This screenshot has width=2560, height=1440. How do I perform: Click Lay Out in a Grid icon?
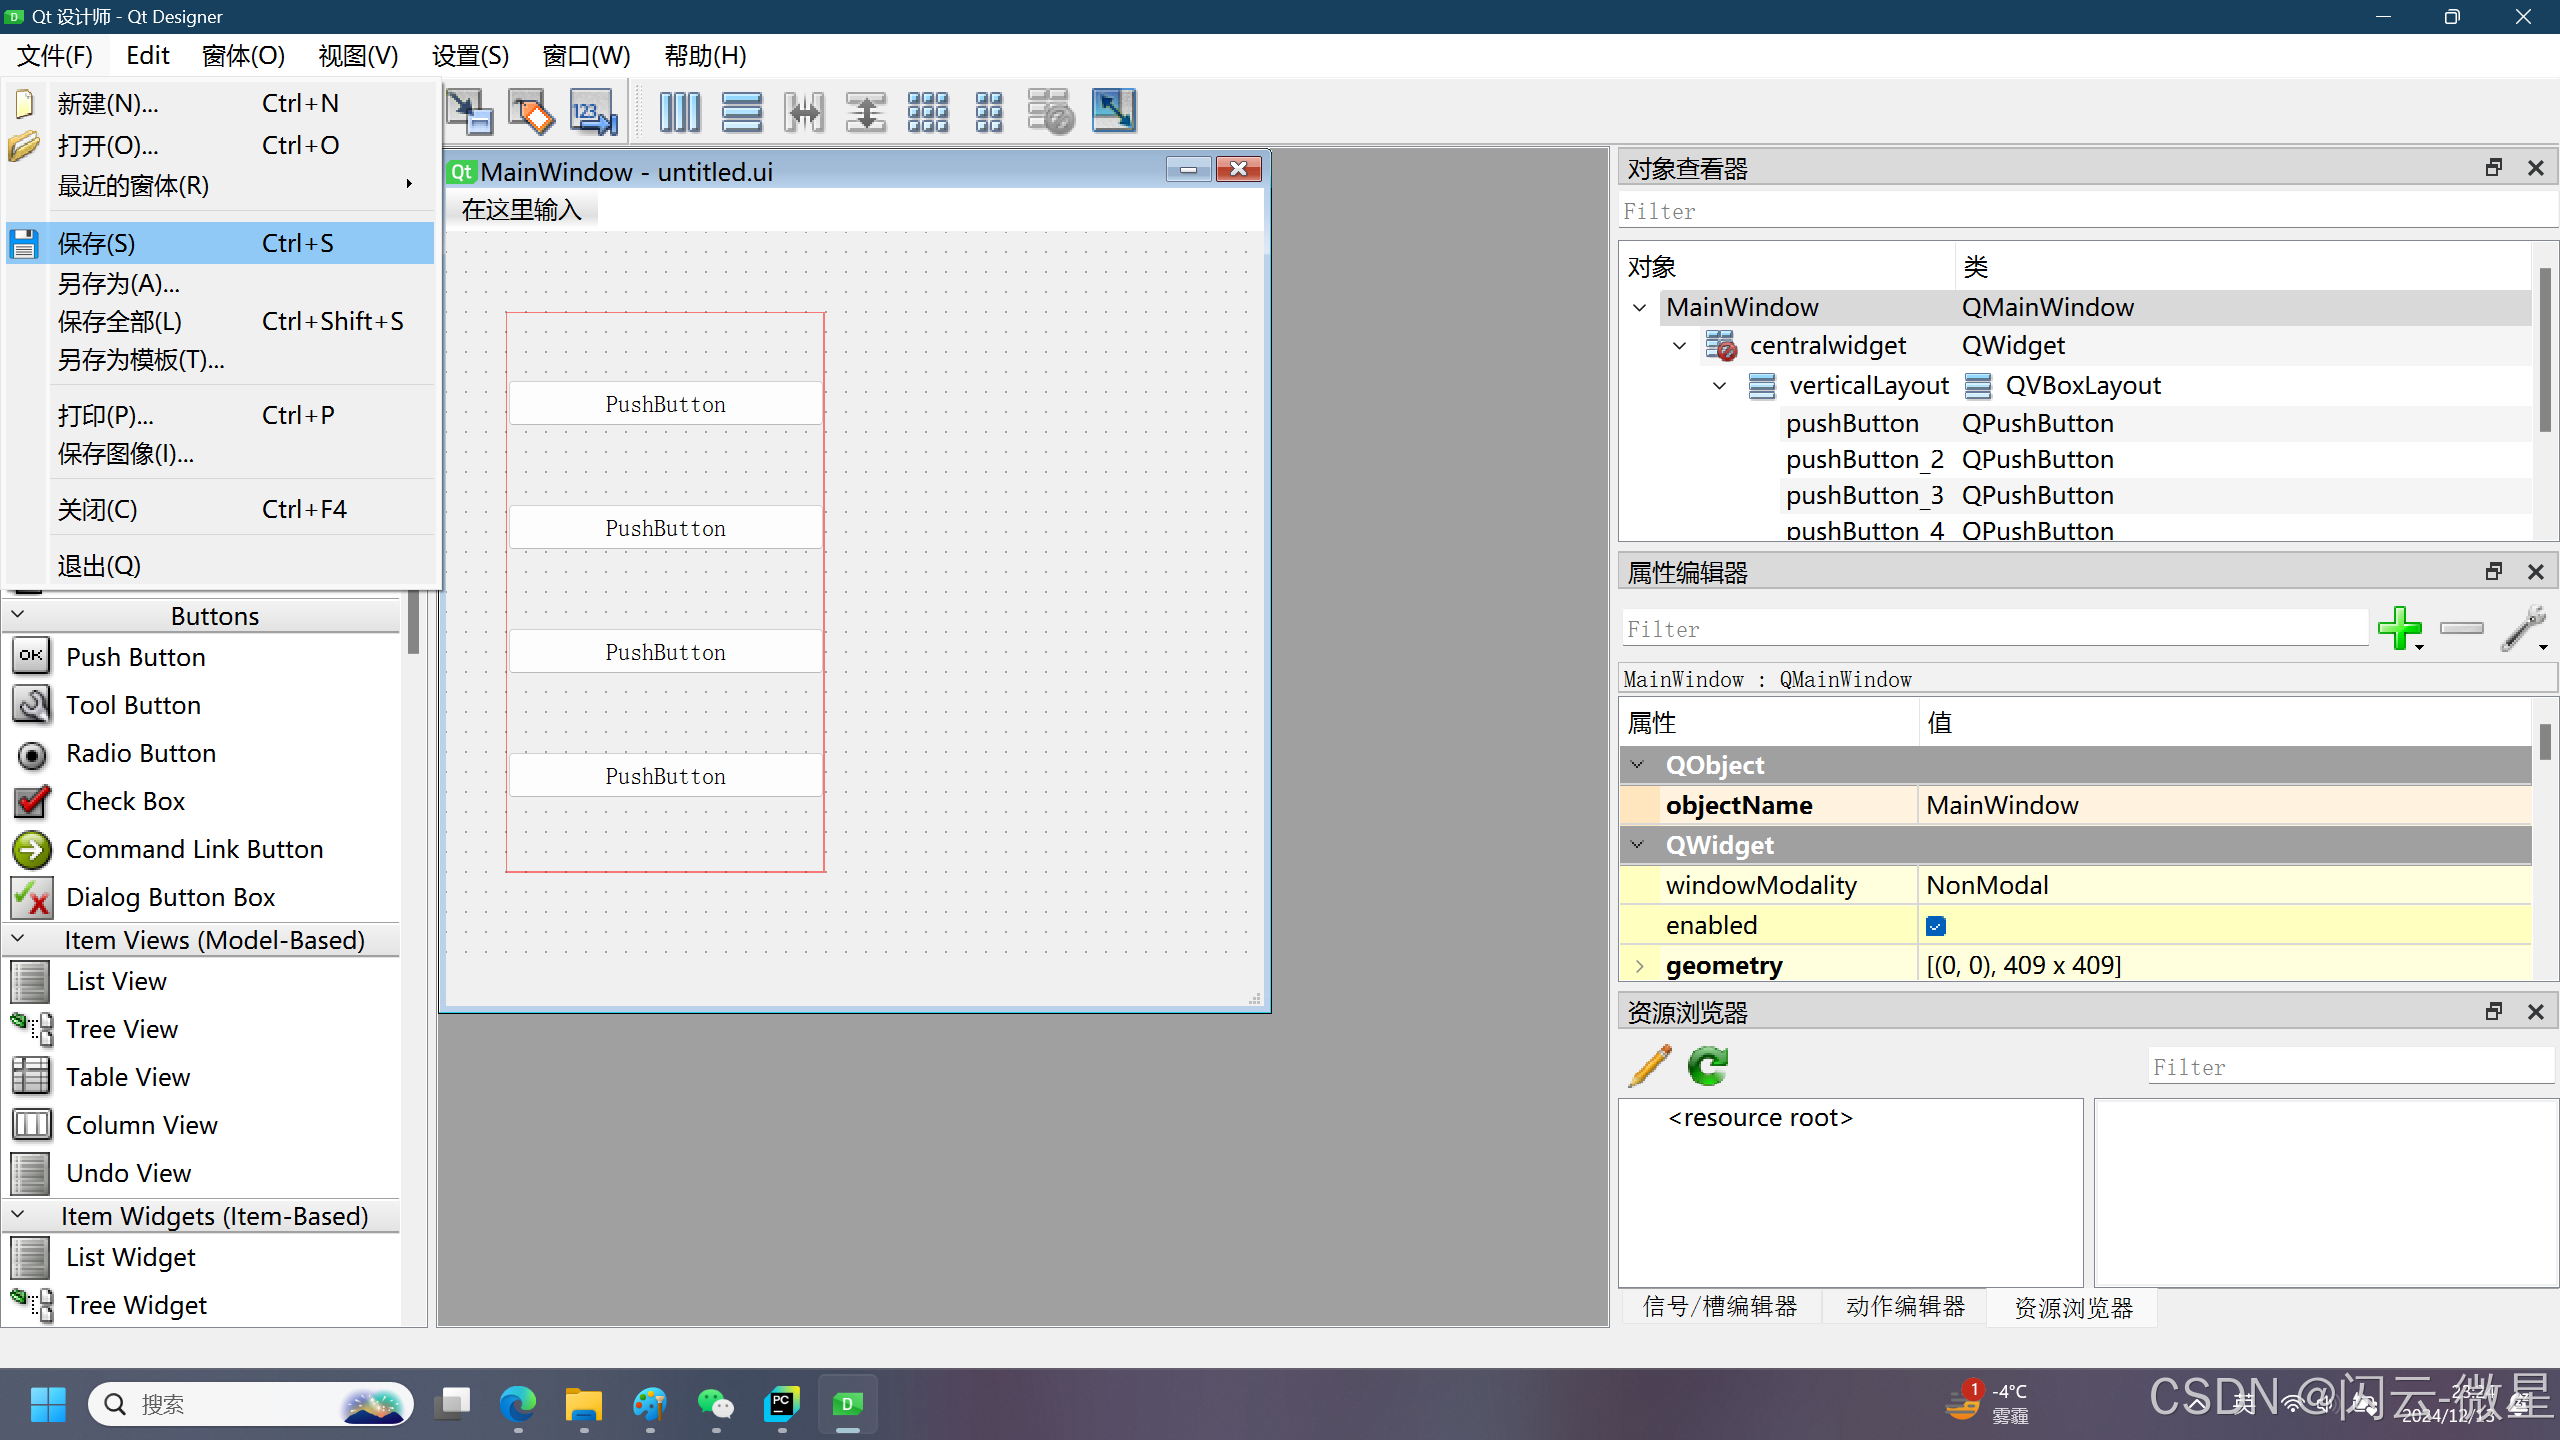click(927, 112)
